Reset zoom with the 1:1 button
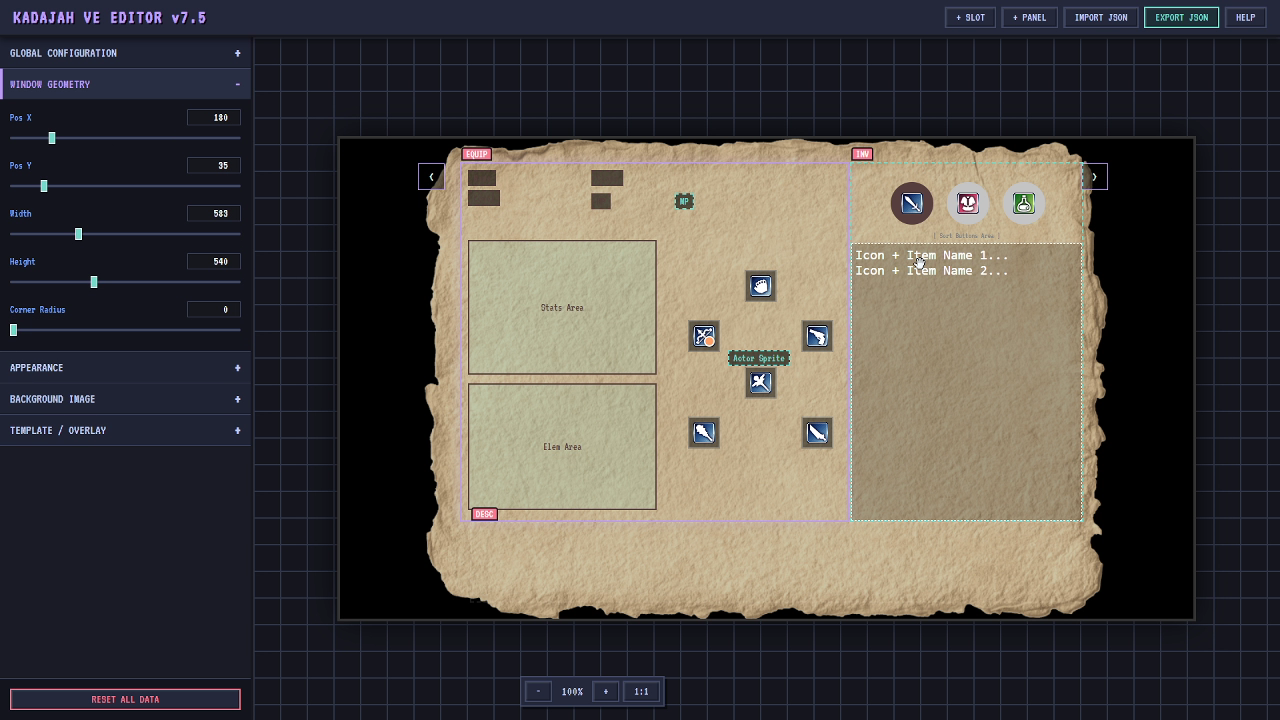This screenshot has width=1280, height=720. (x=641, y=691)
